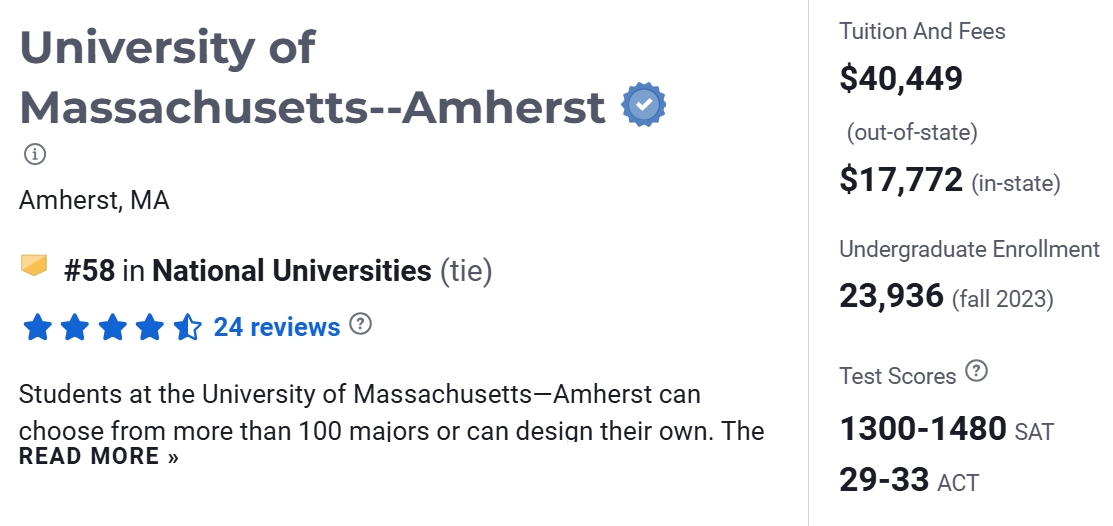The width and height of the screenshot is (1113, 526).
Task: Click the #58 ranking number
Action: tap(89, 270)
